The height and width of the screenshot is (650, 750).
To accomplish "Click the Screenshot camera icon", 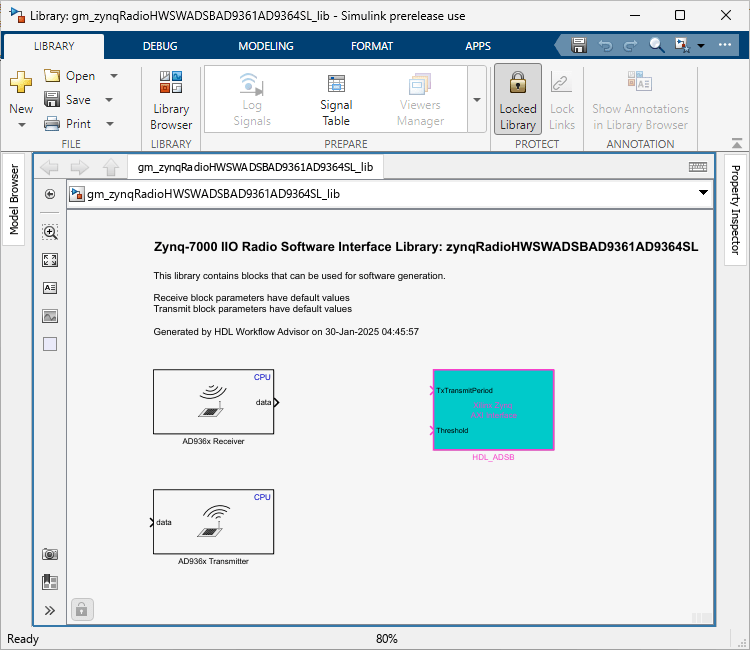I will coord(50,554).
